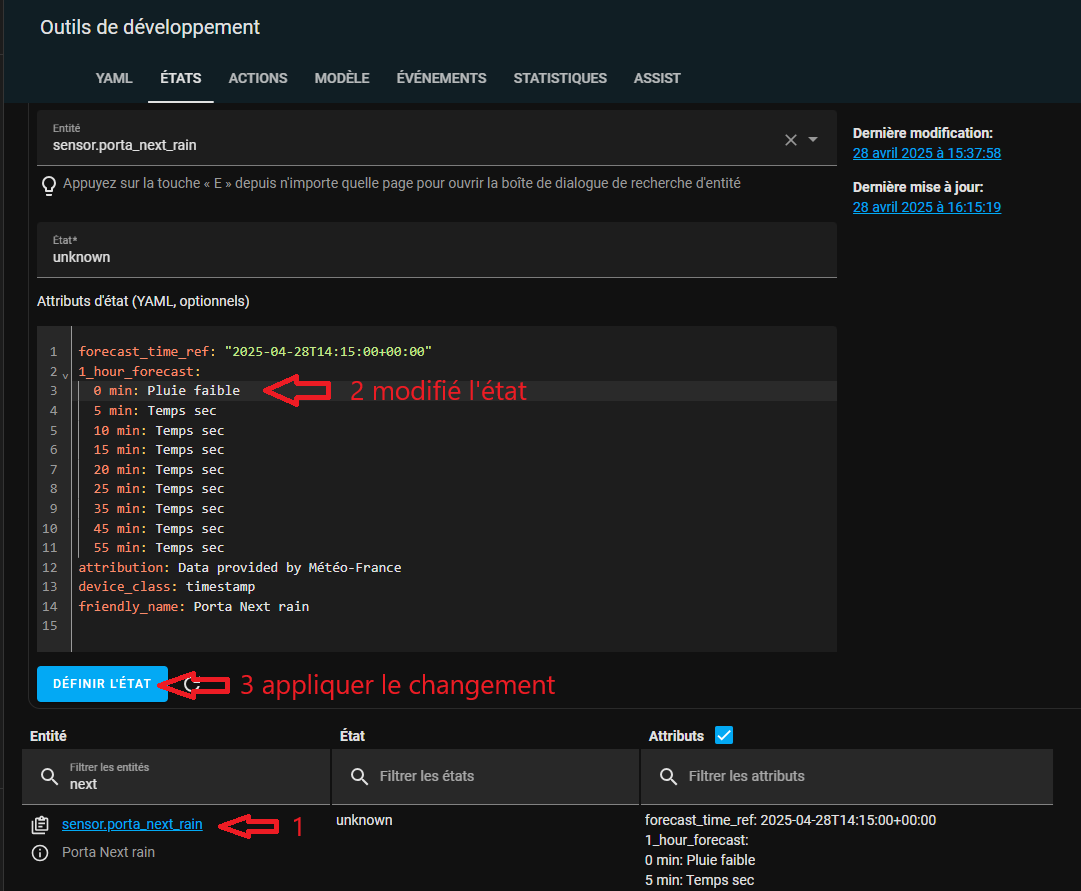Image resolution: width=1081 pixels, height=891 pixels.
Task: Go to the MODÈLE tab
Action: [x=342, y=78]
